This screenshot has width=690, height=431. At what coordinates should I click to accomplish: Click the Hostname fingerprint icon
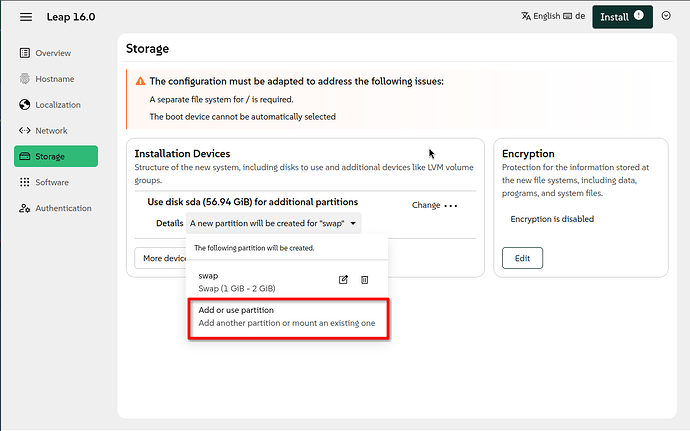25,79
